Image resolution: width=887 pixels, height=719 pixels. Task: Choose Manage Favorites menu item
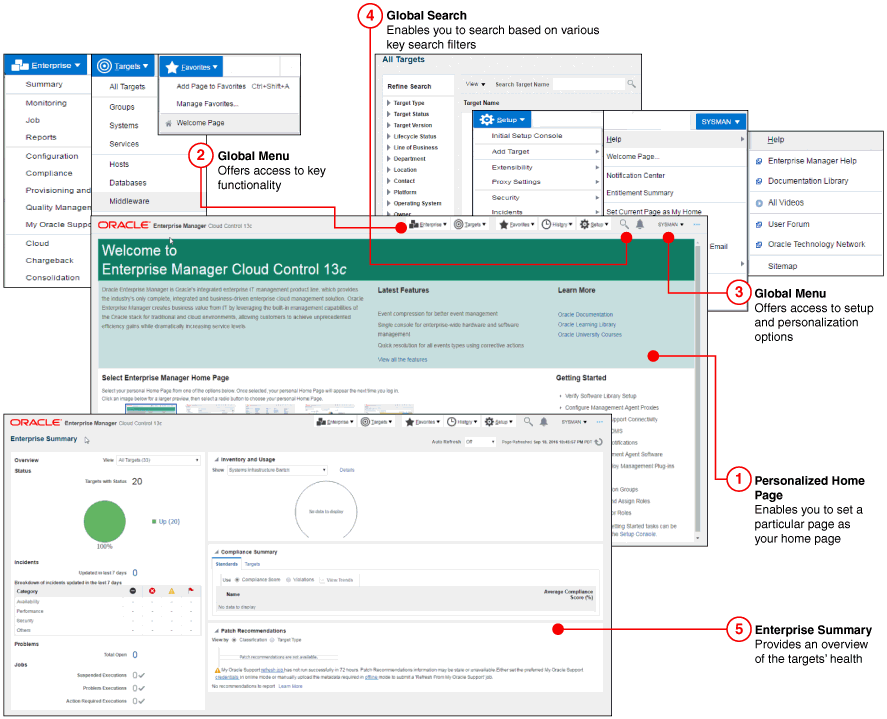click(207, 104)
